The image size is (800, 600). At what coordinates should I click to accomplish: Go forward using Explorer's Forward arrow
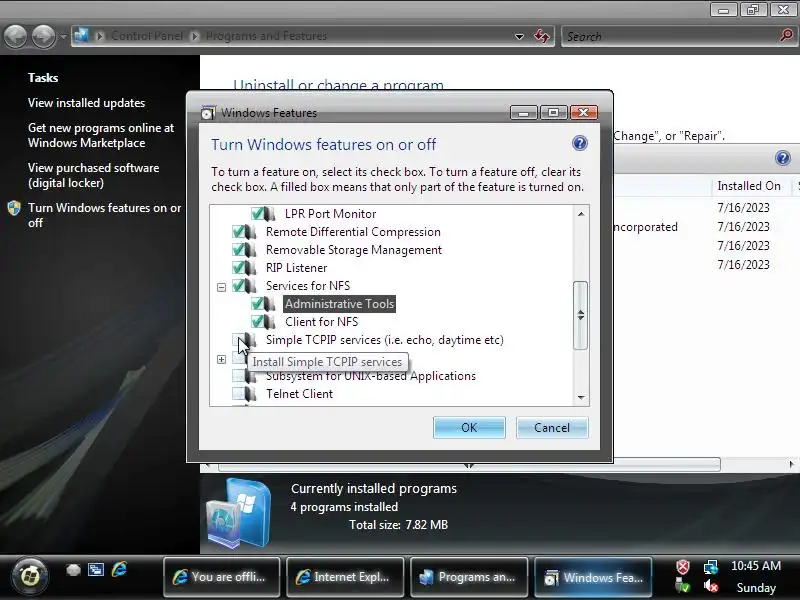[43, 36]
